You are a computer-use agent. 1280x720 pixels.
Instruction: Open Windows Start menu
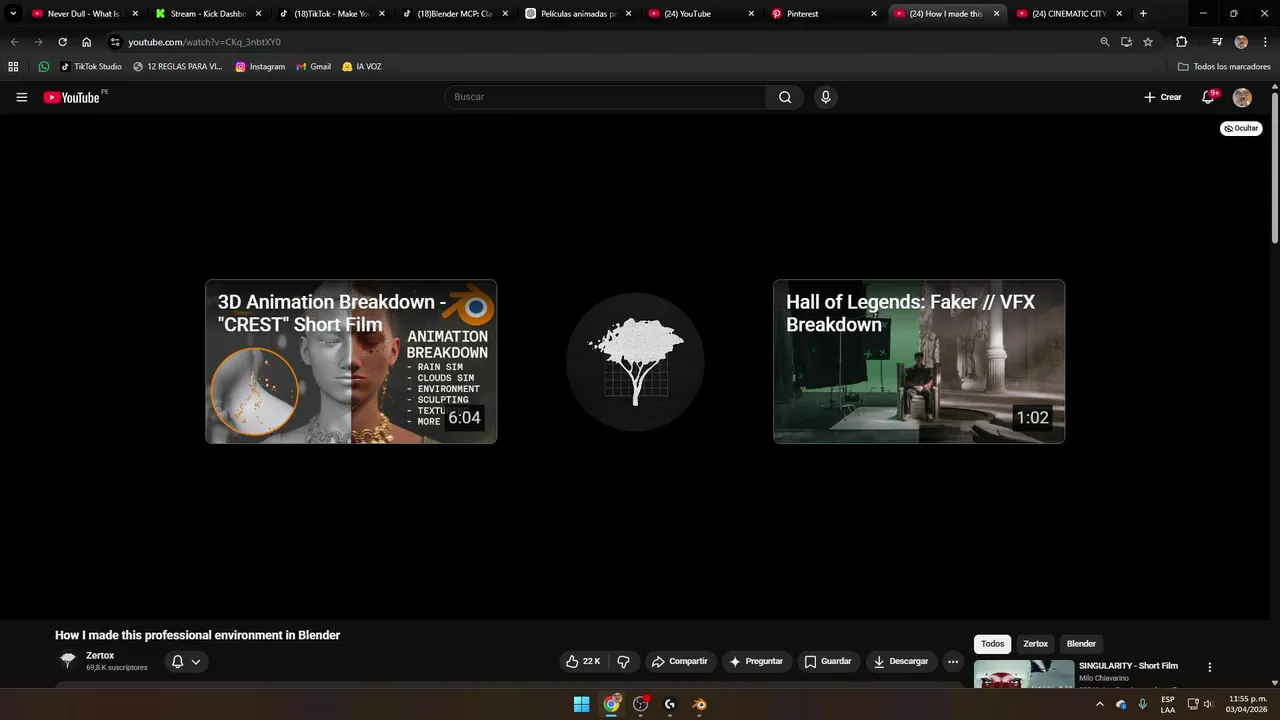pyautogui.click(x=581, y=704)
